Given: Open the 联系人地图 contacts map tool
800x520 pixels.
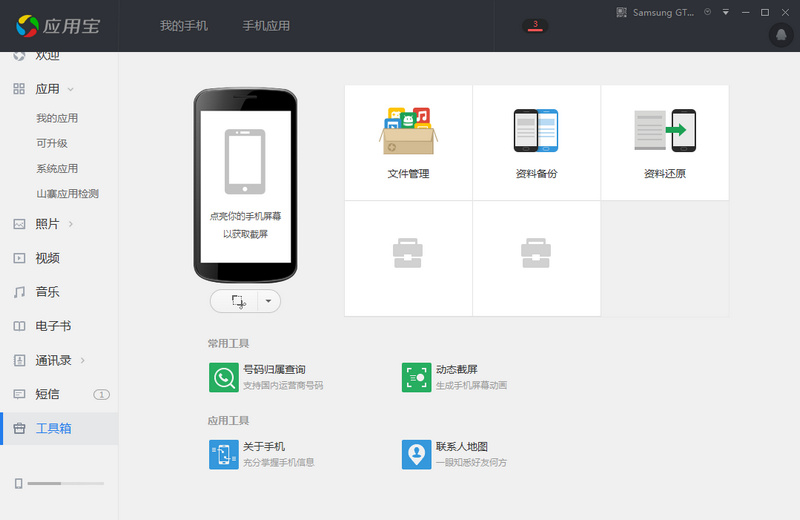Looking at the screenshot, I should click(416, 454).
